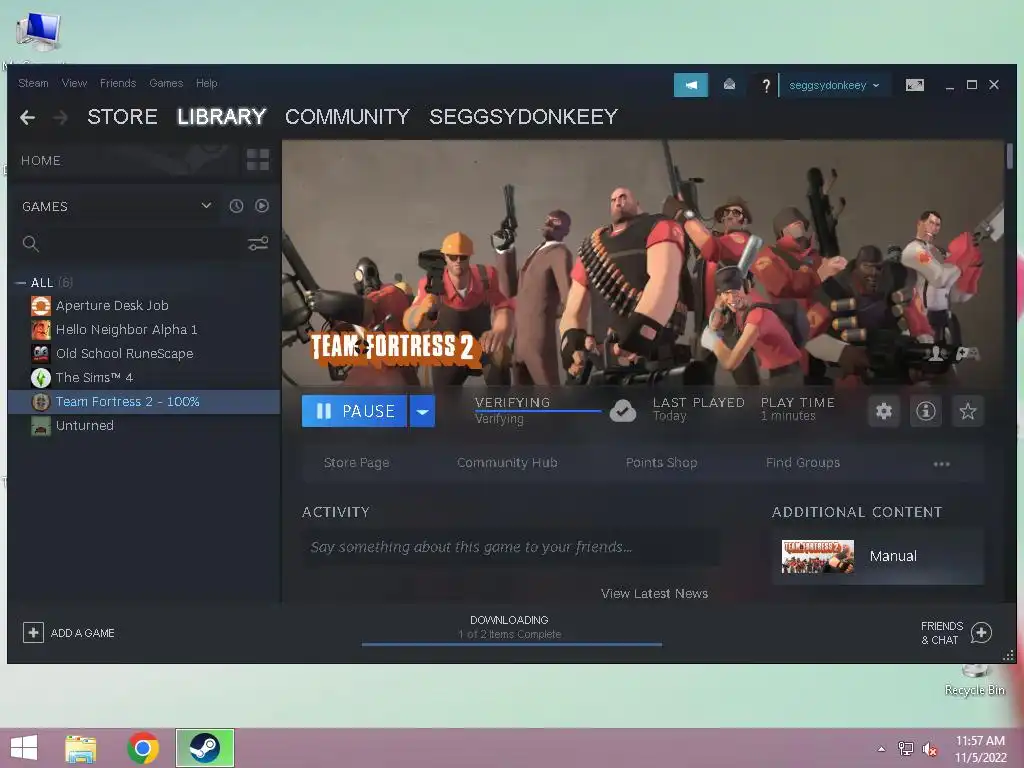Image resolution: width=1024 pixels, height=768 pixels.
Task: Open the Steam menu
Action: click(x=33, y=83)
